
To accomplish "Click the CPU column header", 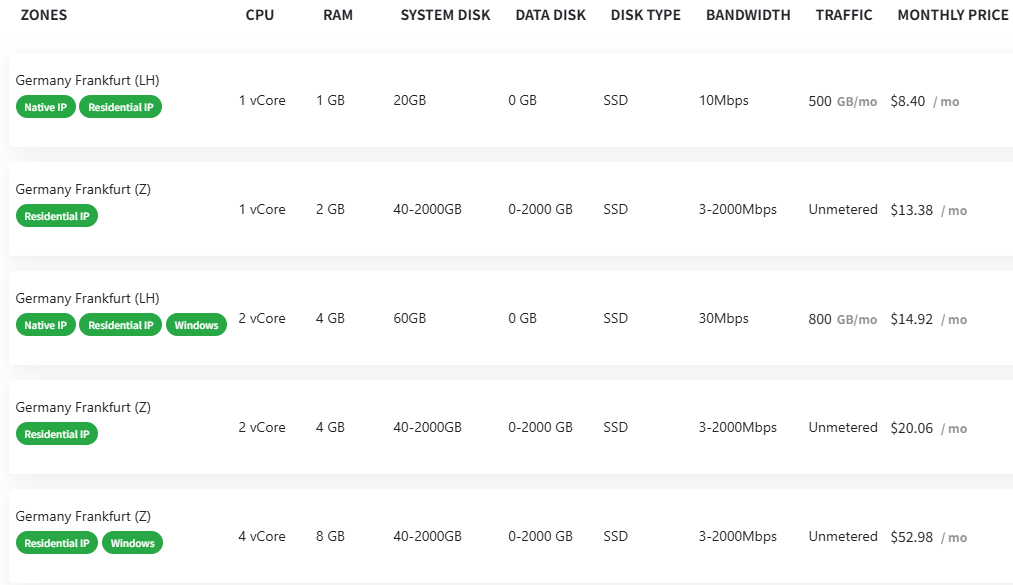I will coord(260,15).
